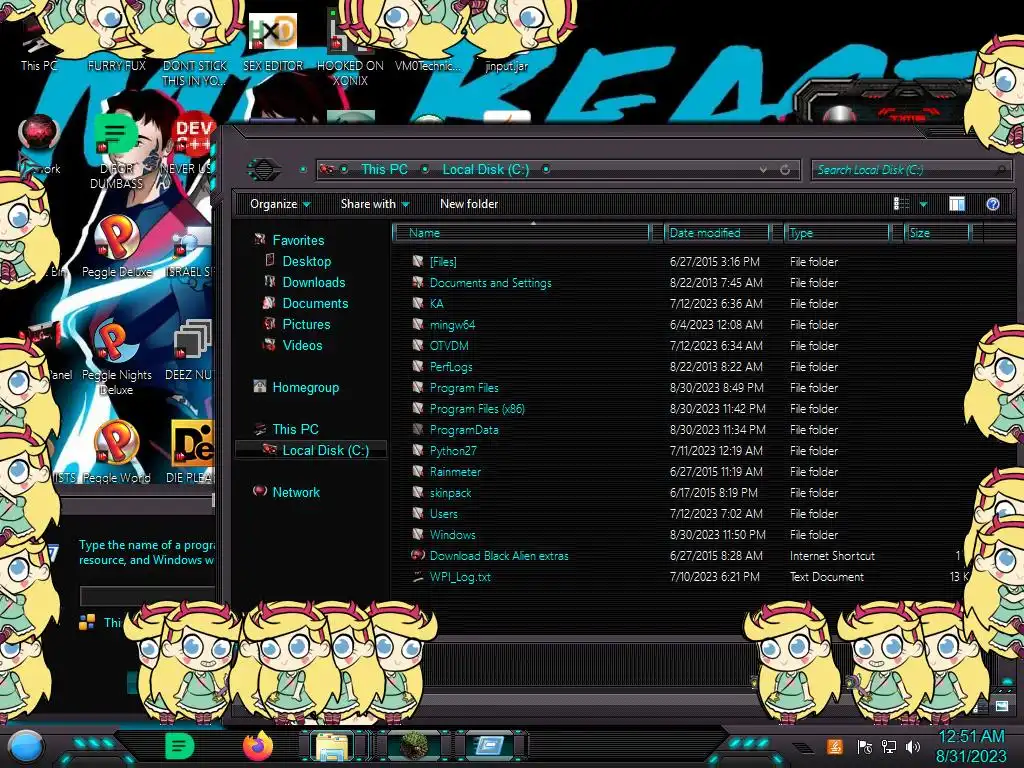Screen dimensions: 1024x768
Task: Select Pictures under Favorites
Action: [x=306, y=324]
